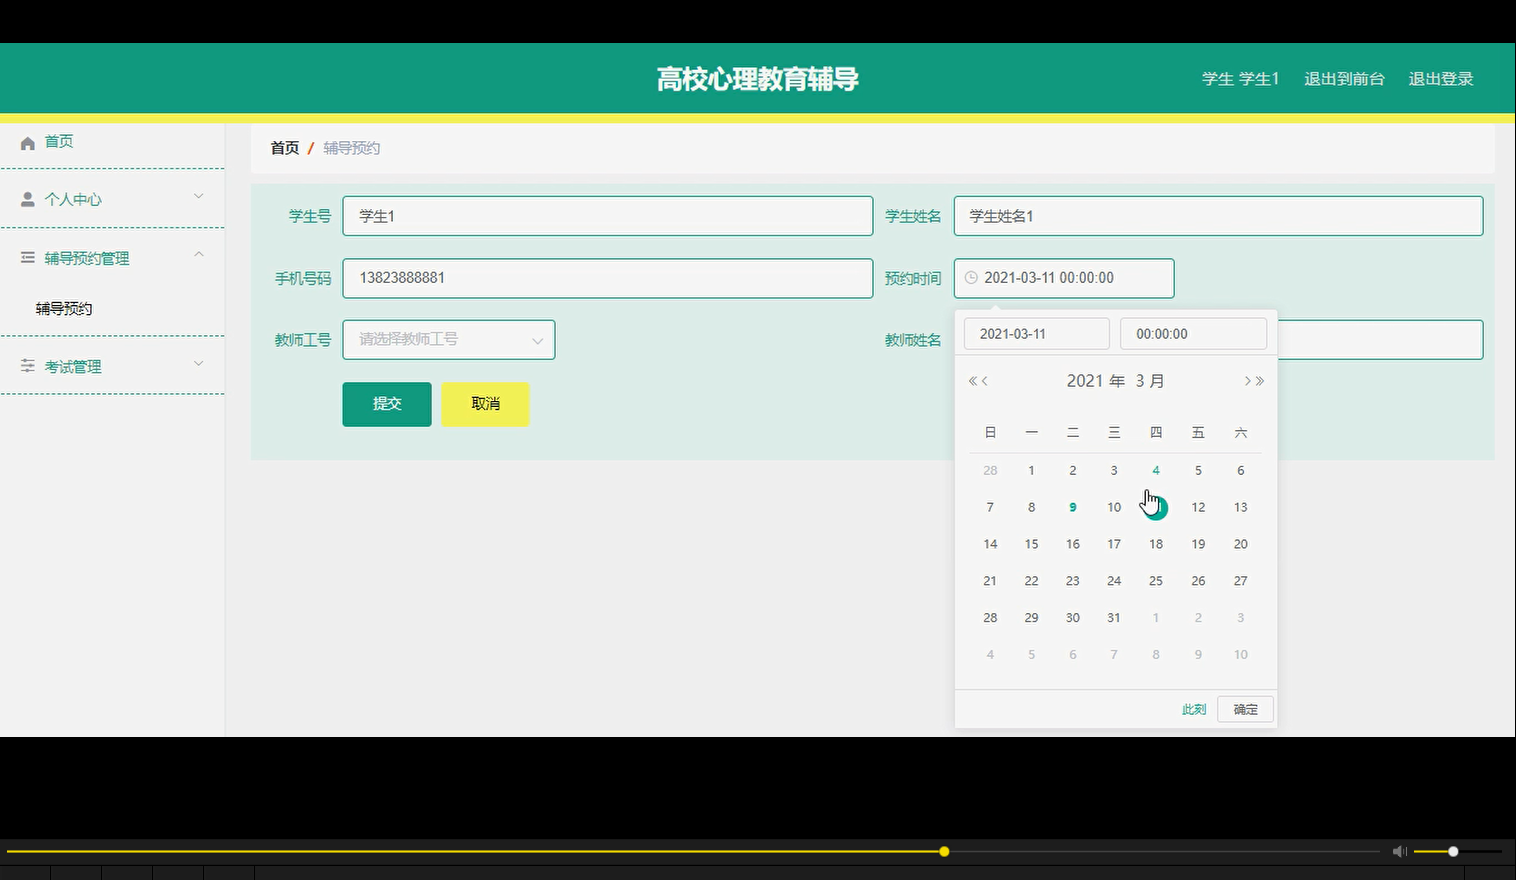Select March 13 in the calendar
This screenshot has width=1516, height=880.
(1240, 507)
